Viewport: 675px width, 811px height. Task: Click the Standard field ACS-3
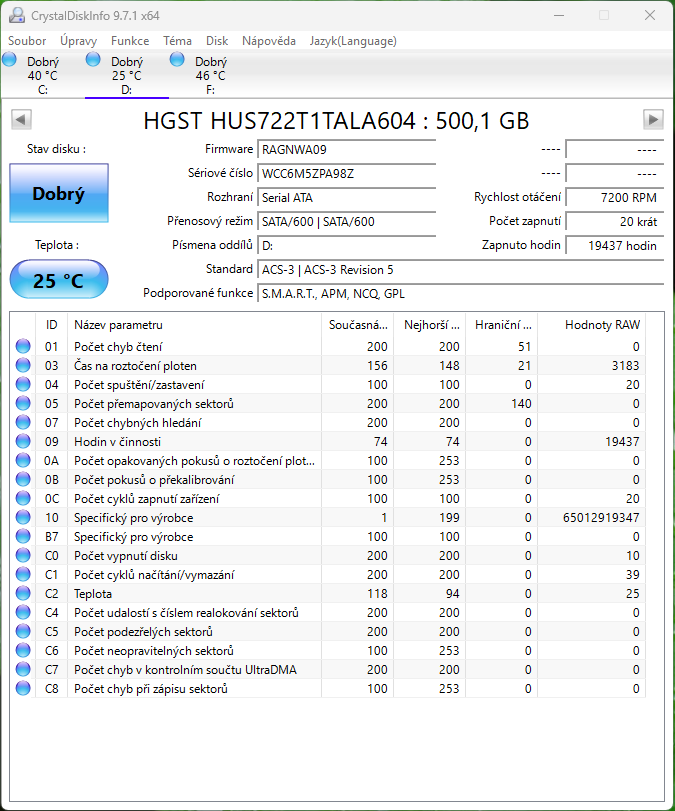460,269
